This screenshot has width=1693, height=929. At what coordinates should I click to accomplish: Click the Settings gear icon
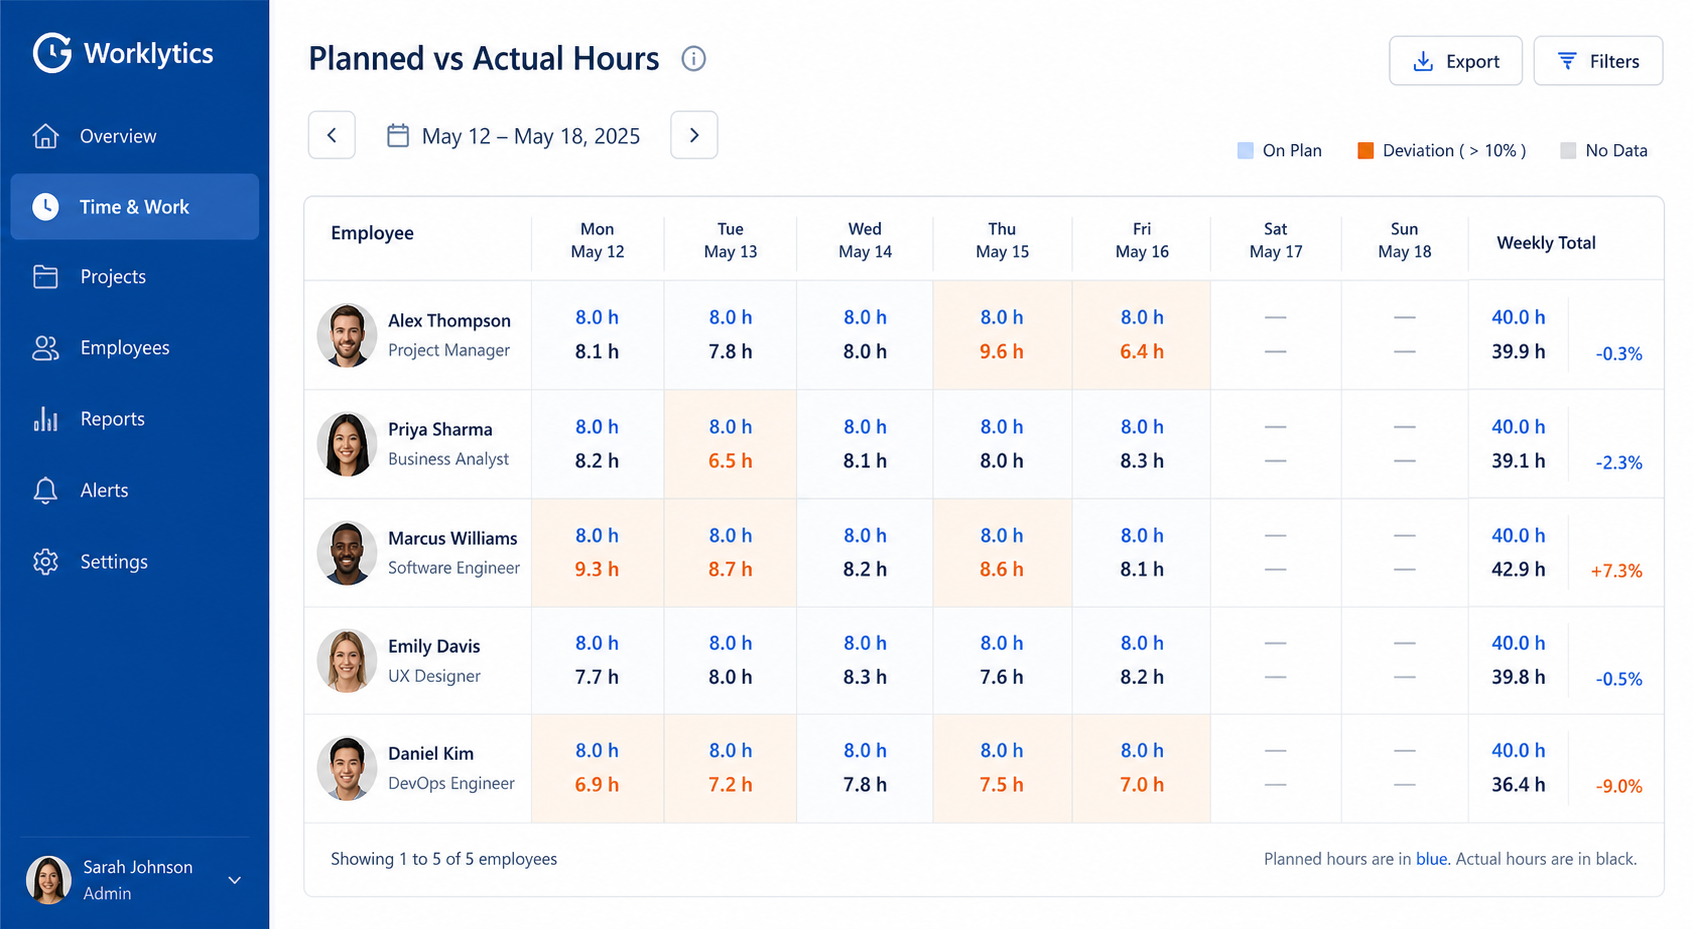tap(46, 562)
